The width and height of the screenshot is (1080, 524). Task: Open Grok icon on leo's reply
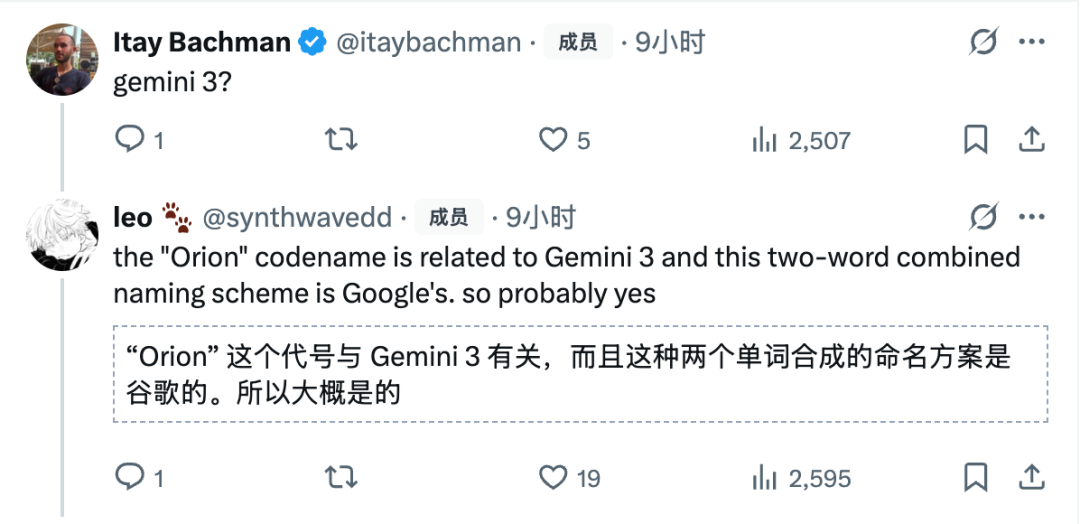[x=984, y=216]
